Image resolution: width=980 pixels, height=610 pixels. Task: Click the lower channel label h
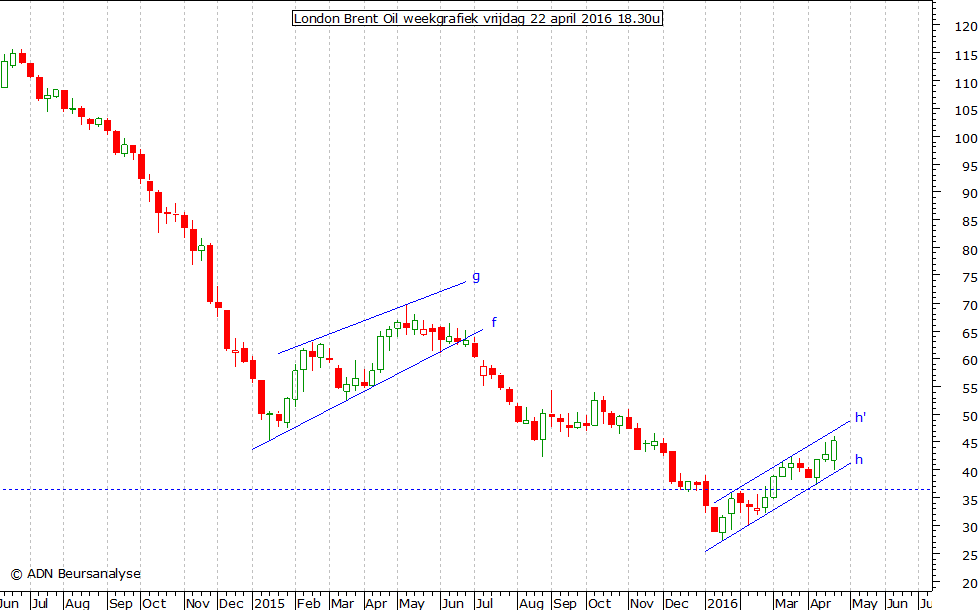pyautogui.click(x=859, y=460)
